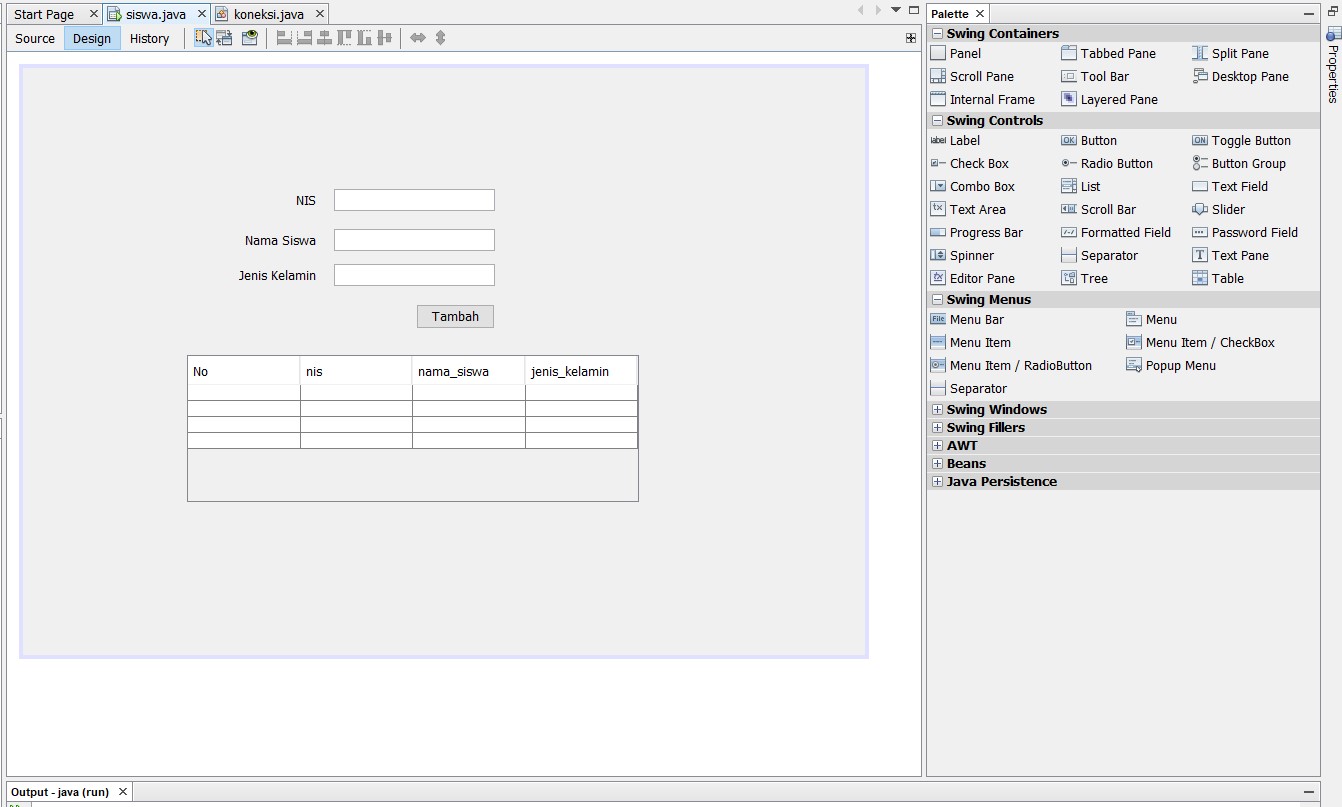Activate Selection Mode in the designer toolbar

pos(203,36)
